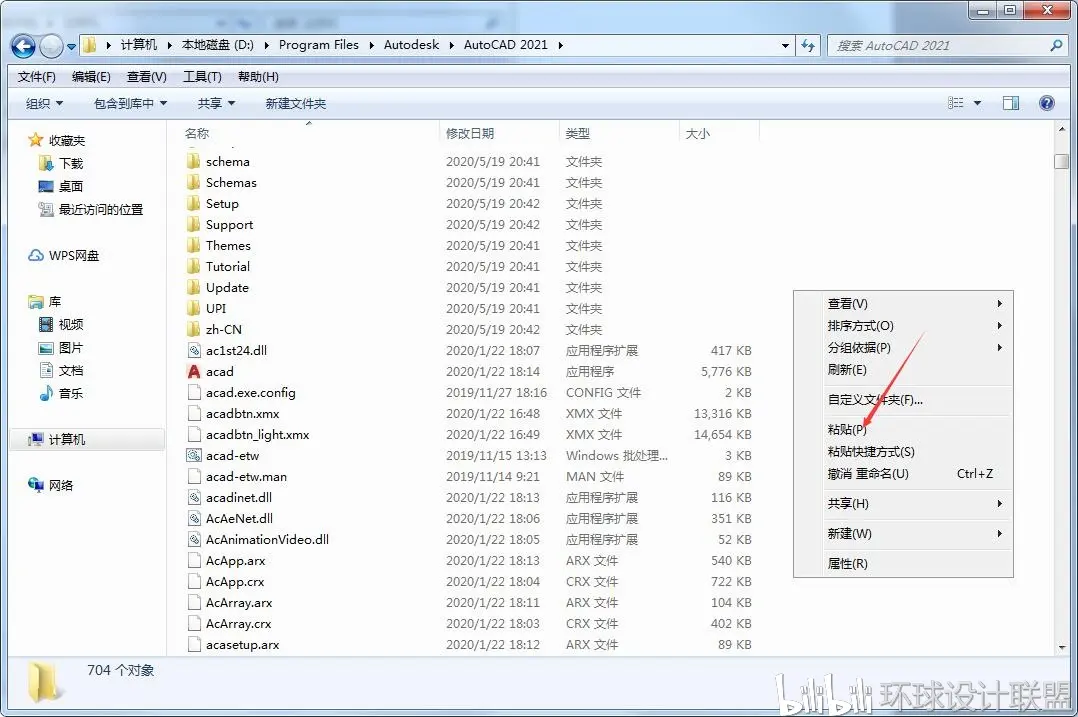Select the ac1st24.dll file icon

(x=194, y=351)
